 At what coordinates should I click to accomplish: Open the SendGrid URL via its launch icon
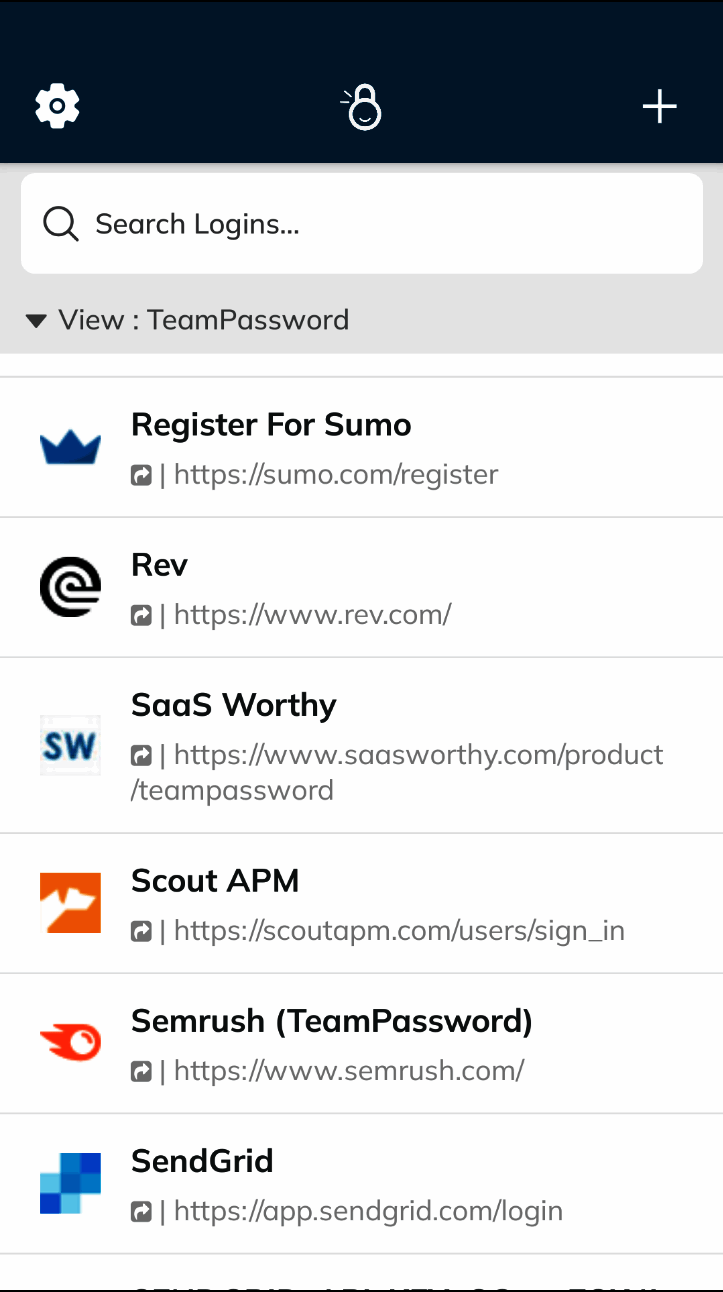tap(141, 1211)
